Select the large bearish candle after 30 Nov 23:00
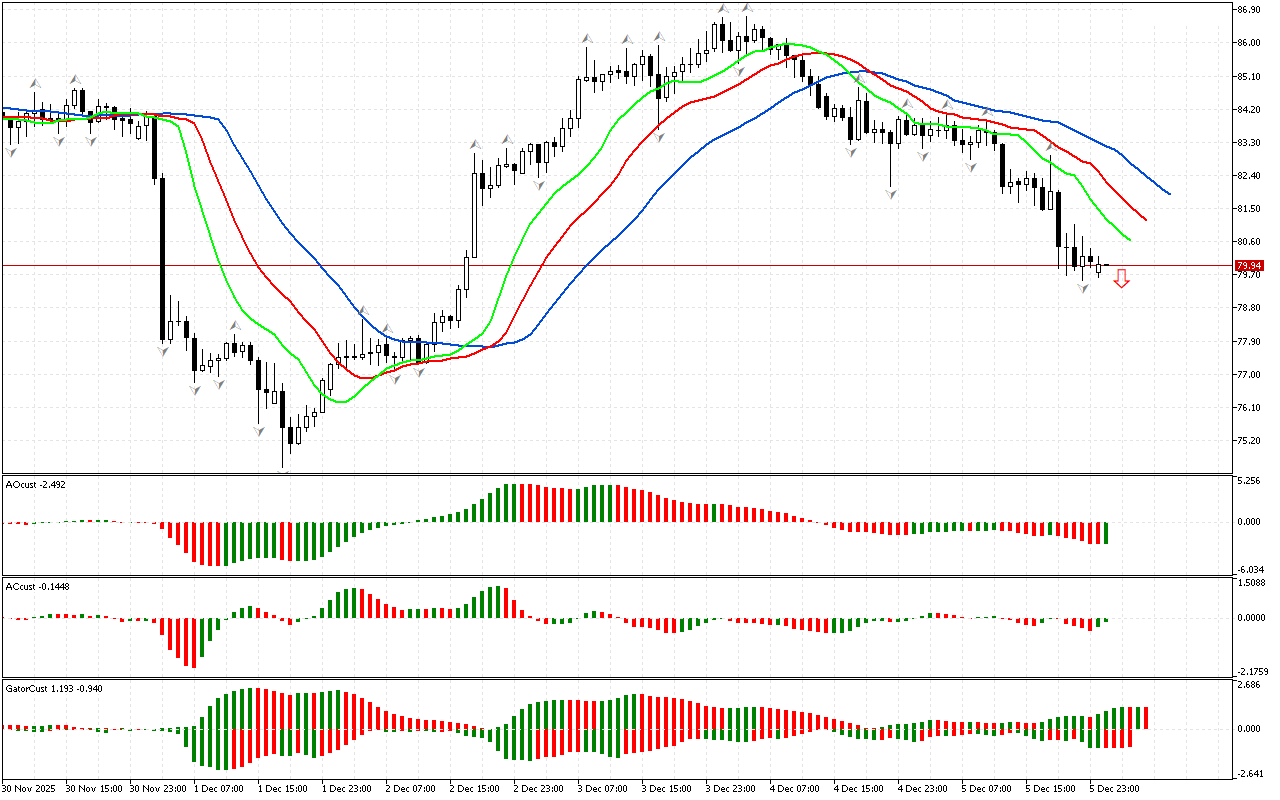Image resolution: width=1280 pixels, height=800 pixels. [162, 258]
